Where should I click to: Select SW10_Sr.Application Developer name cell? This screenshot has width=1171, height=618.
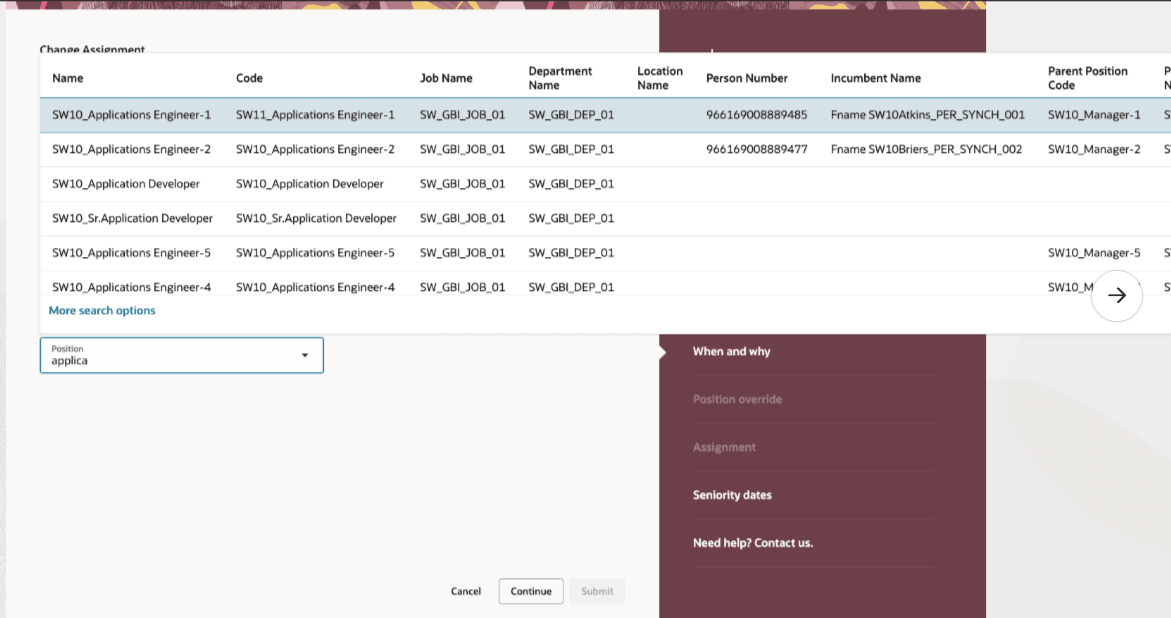[x=132, y=218]
